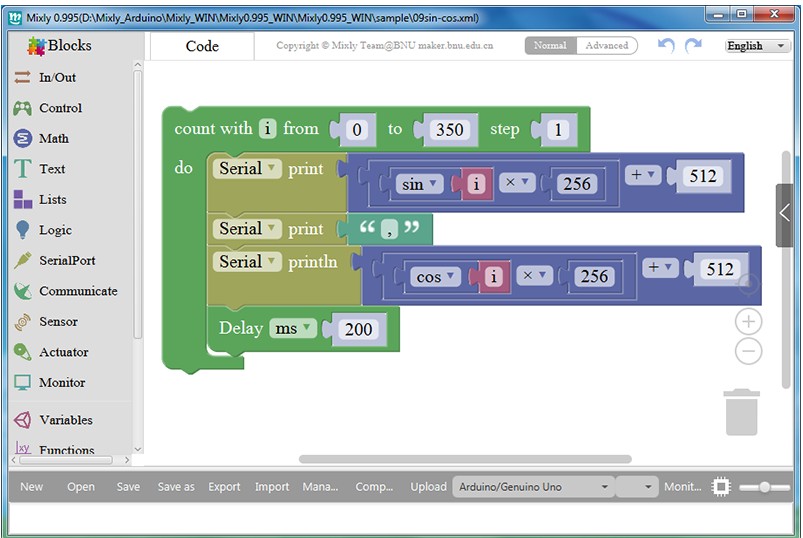Click the 350 value field in count block

click(450, 130)
